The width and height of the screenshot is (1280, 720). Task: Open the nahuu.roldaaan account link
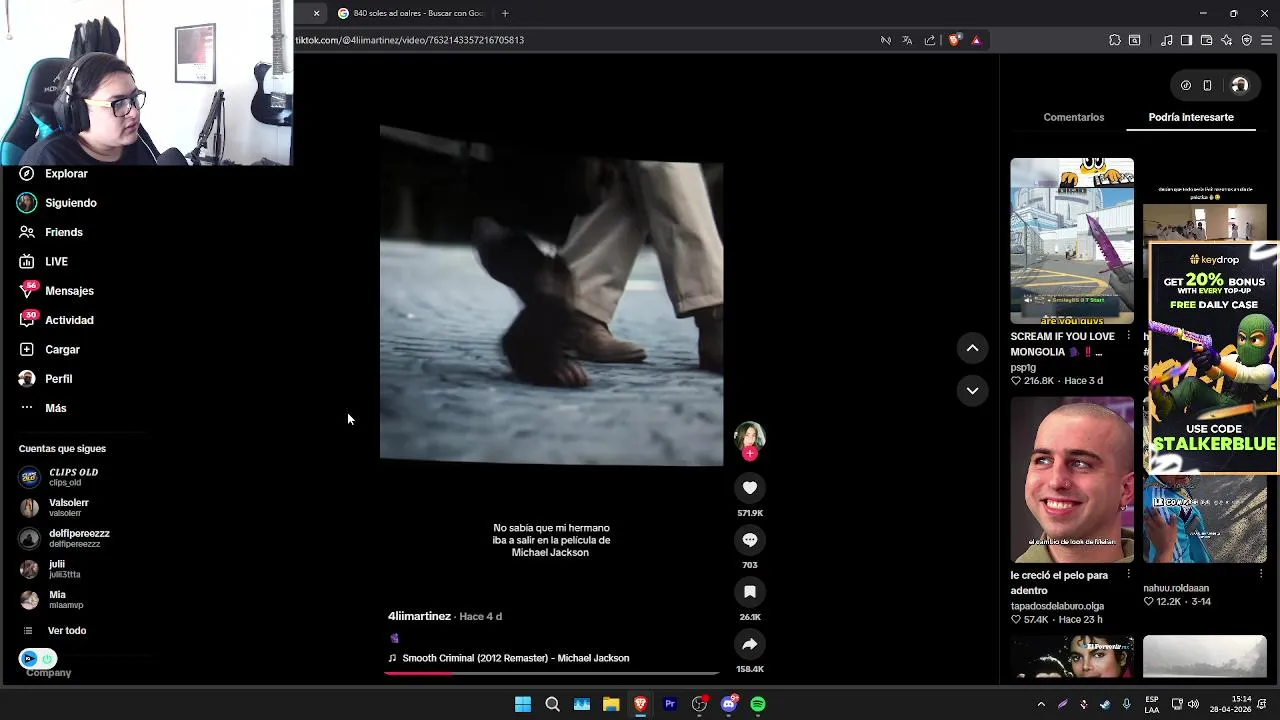1176,588
